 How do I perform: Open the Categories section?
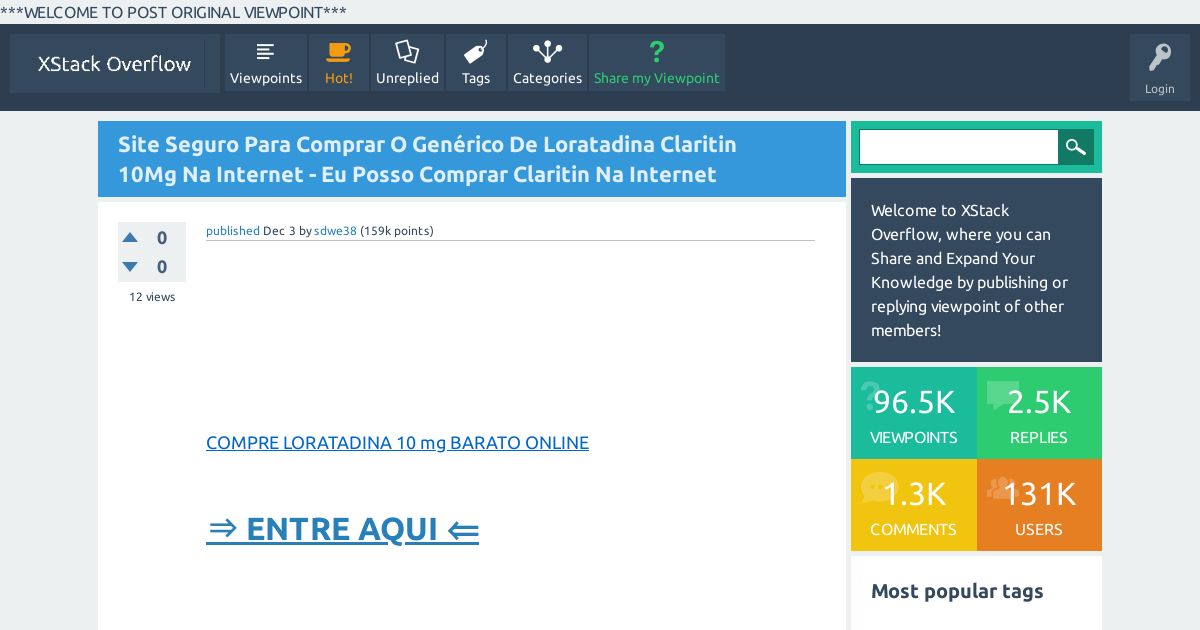pyautogui.click(x=547, y=63)
